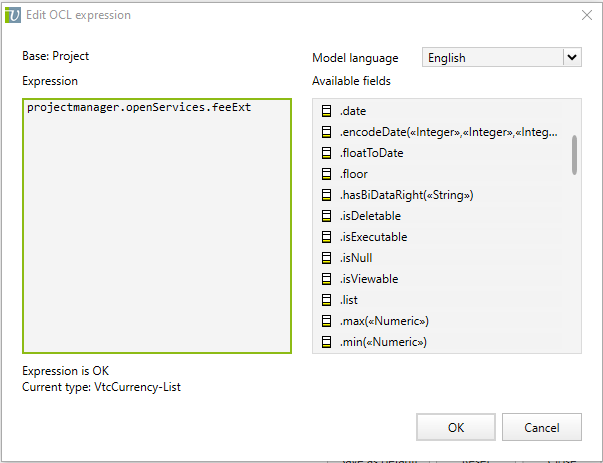
Task: Click the icon beside .date field
Action: point(326,111)
